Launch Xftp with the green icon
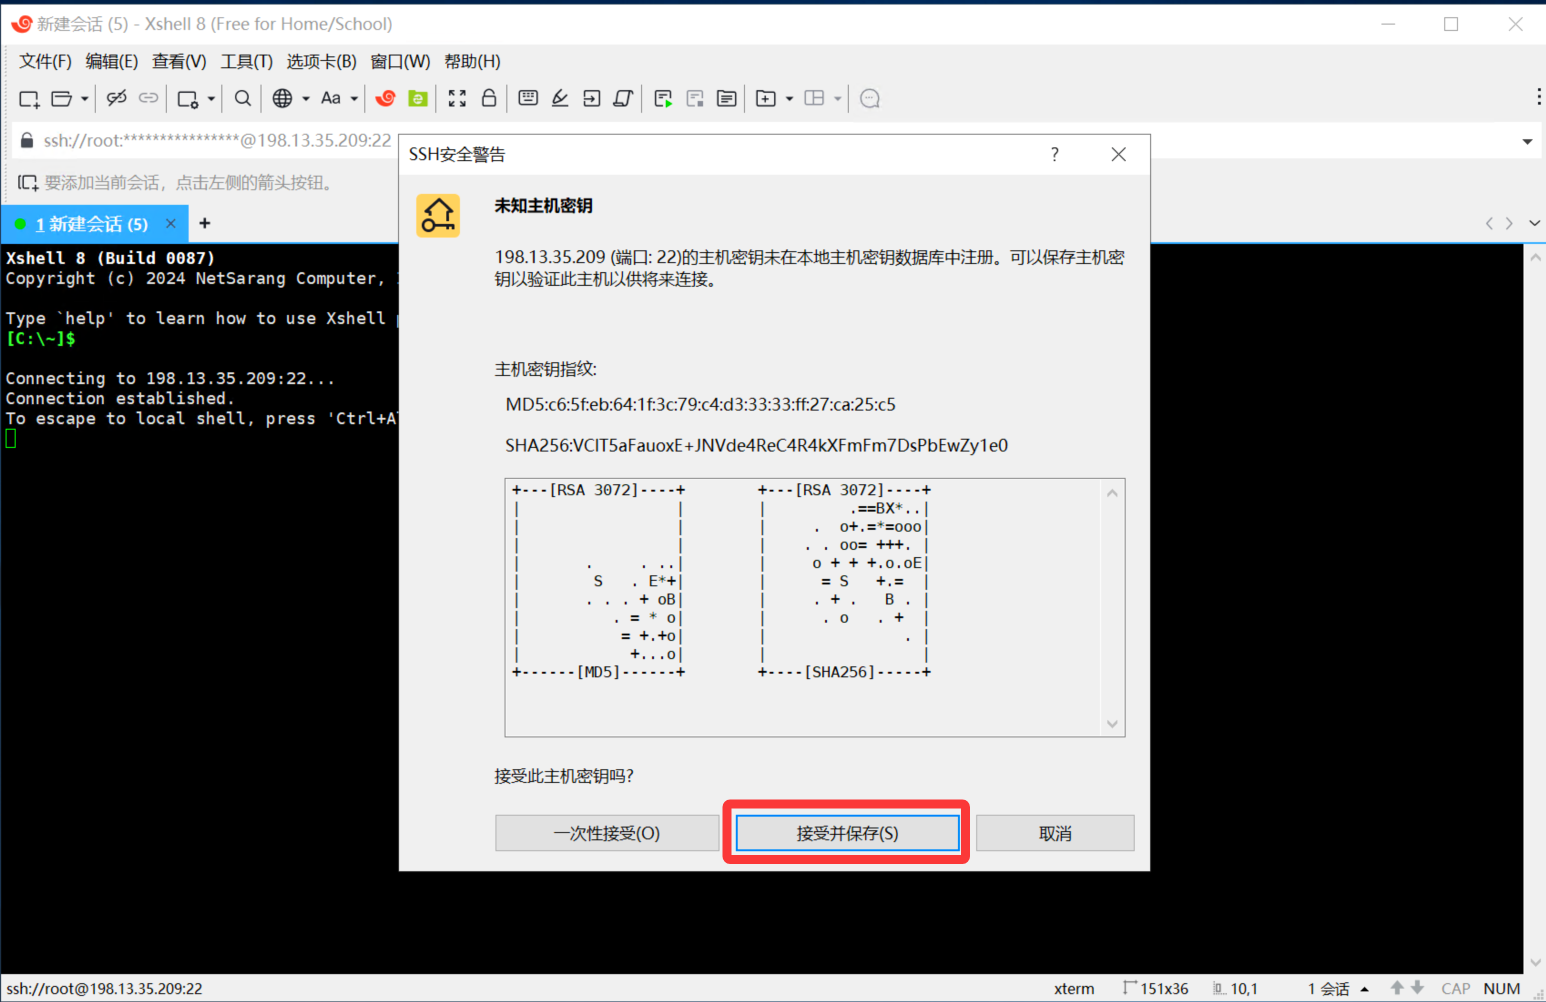The width and height of the screenshot is (1546, 1002). coord(418,98)
